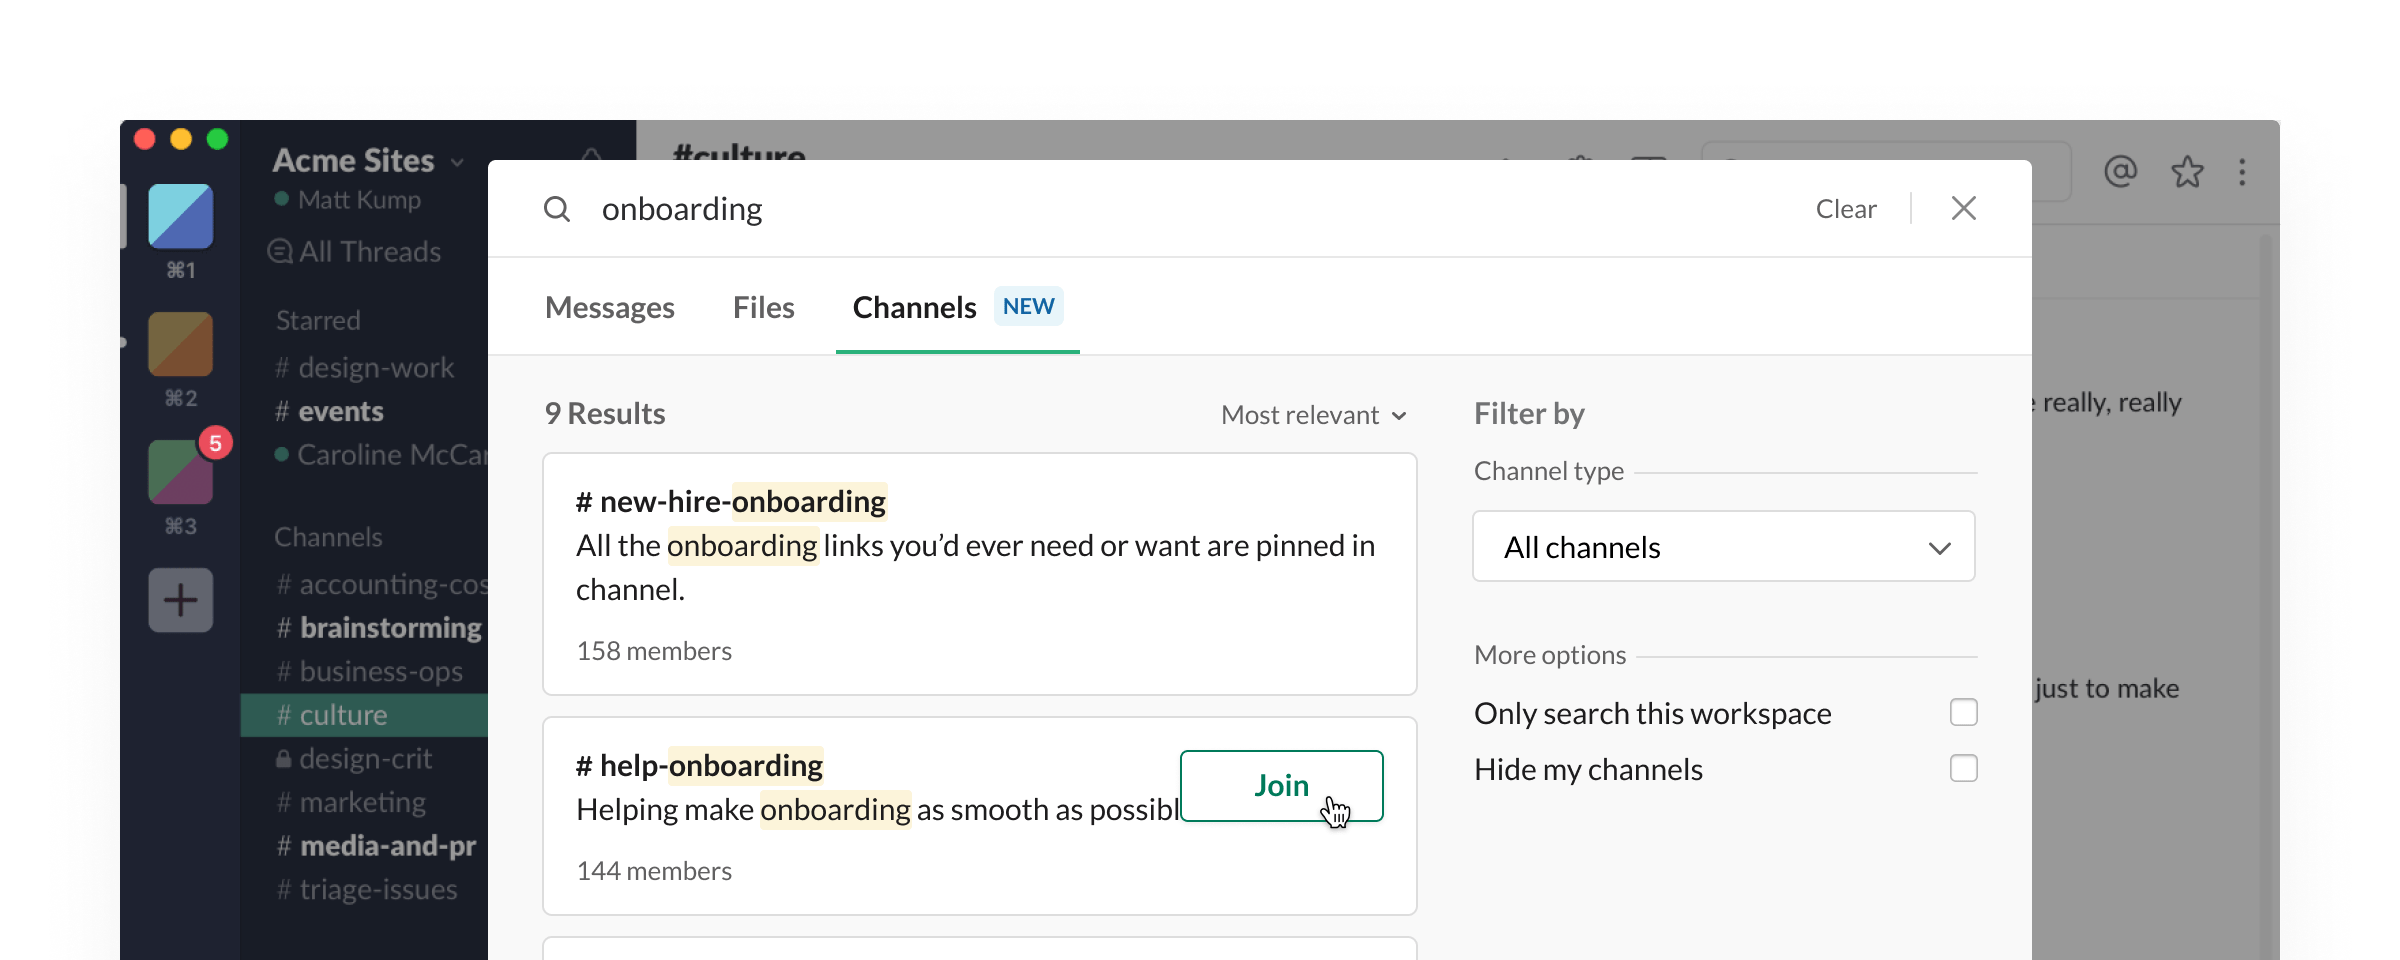Open the vertical ellipsis options menu
This screenshot has height=960, width=2400.
(2243, 172)
